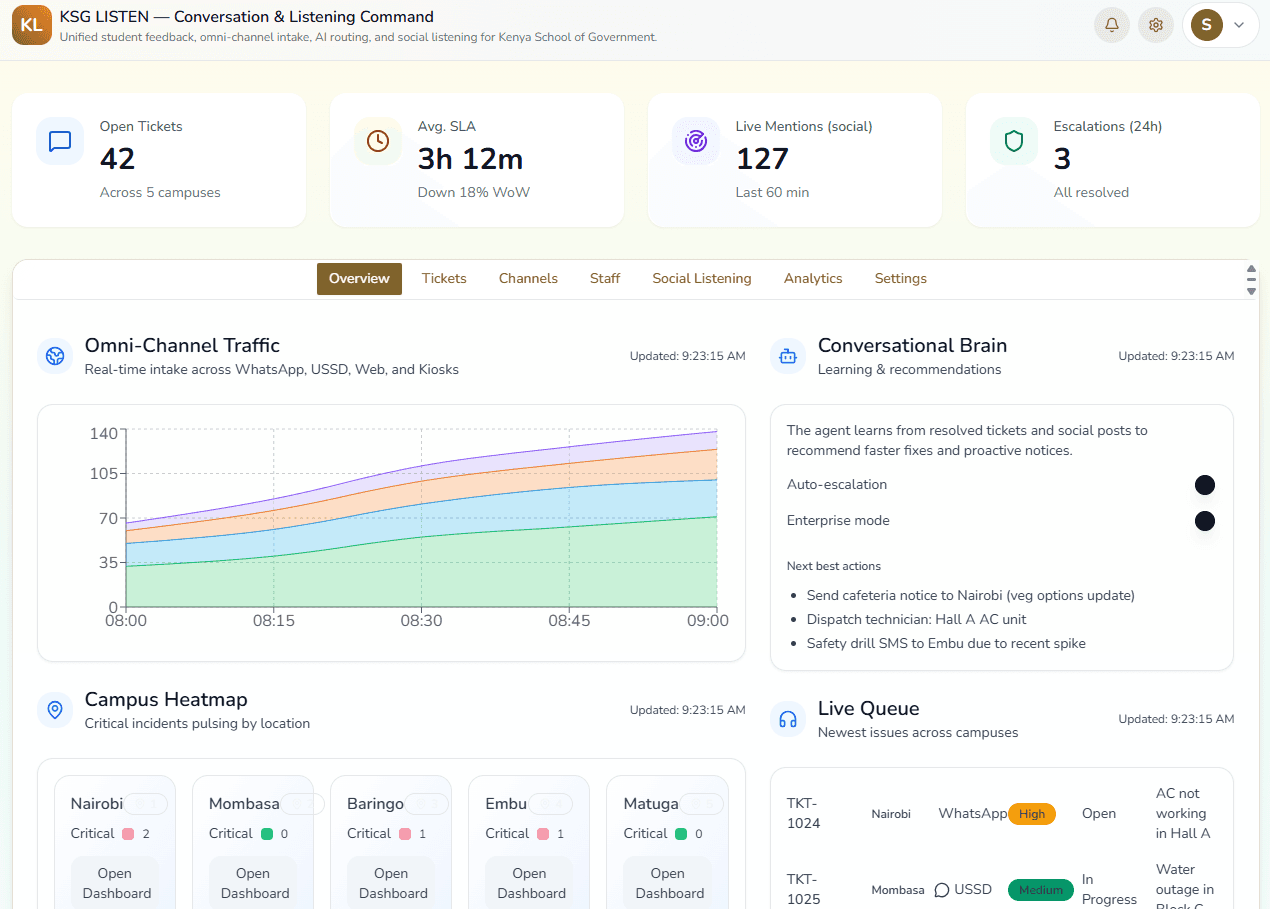This screenshot has height=909, width=1270.
Task: Click the Campus Heatmap location pin icon
Action: click(x=55, y=710)
